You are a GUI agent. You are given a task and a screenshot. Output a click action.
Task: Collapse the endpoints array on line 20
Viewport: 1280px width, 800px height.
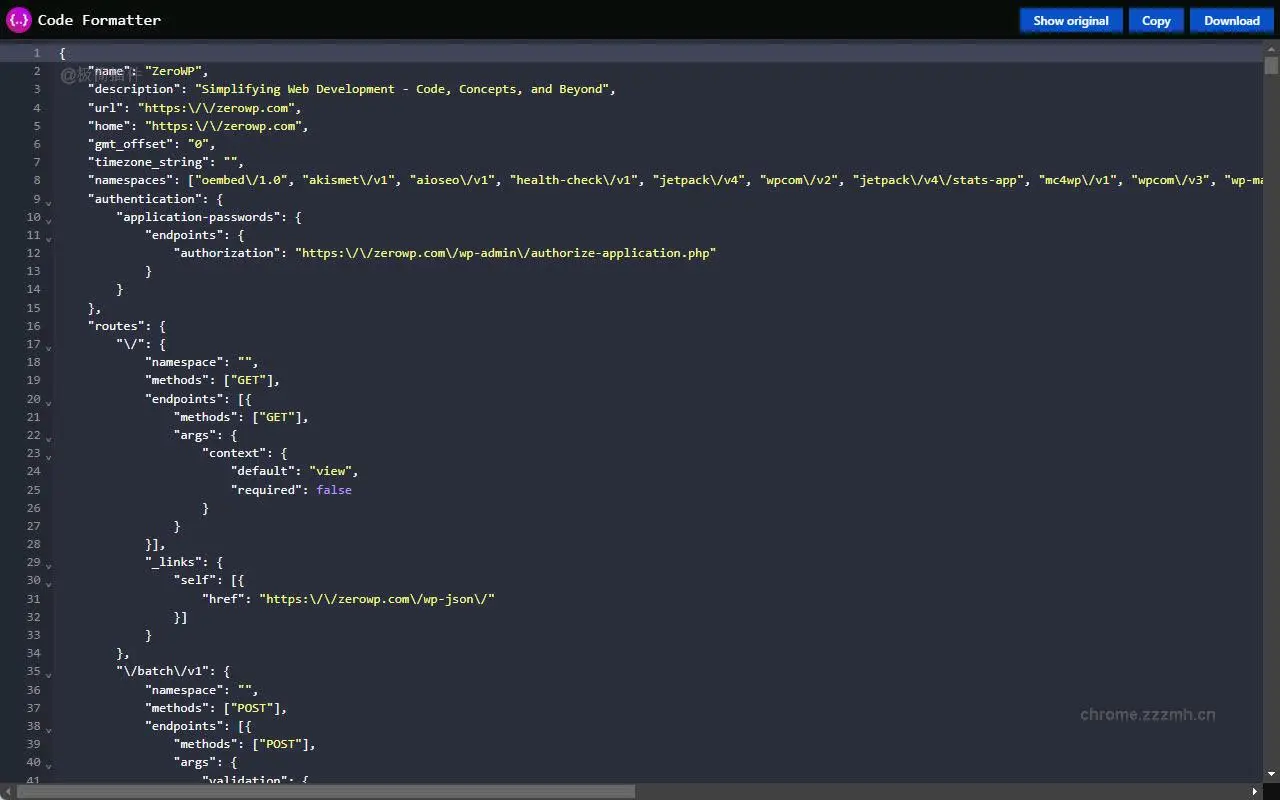47,402
